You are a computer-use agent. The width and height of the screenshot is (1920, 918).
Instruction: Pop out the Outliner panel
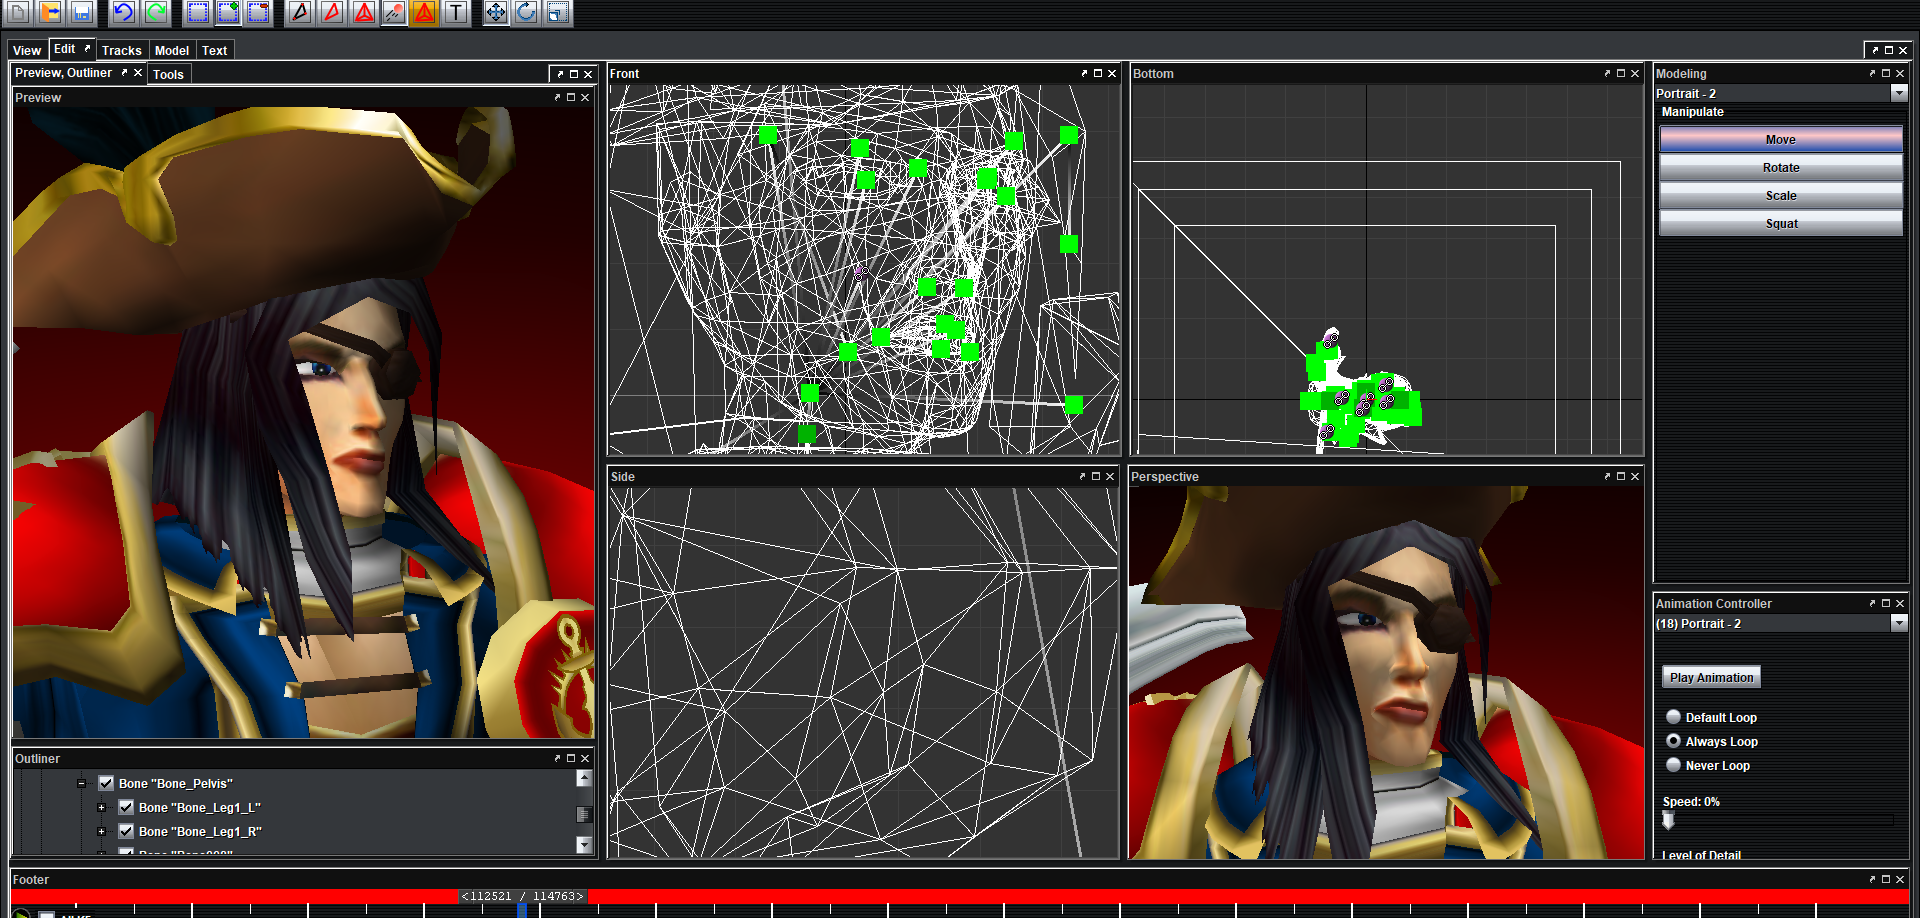[557, 758]
